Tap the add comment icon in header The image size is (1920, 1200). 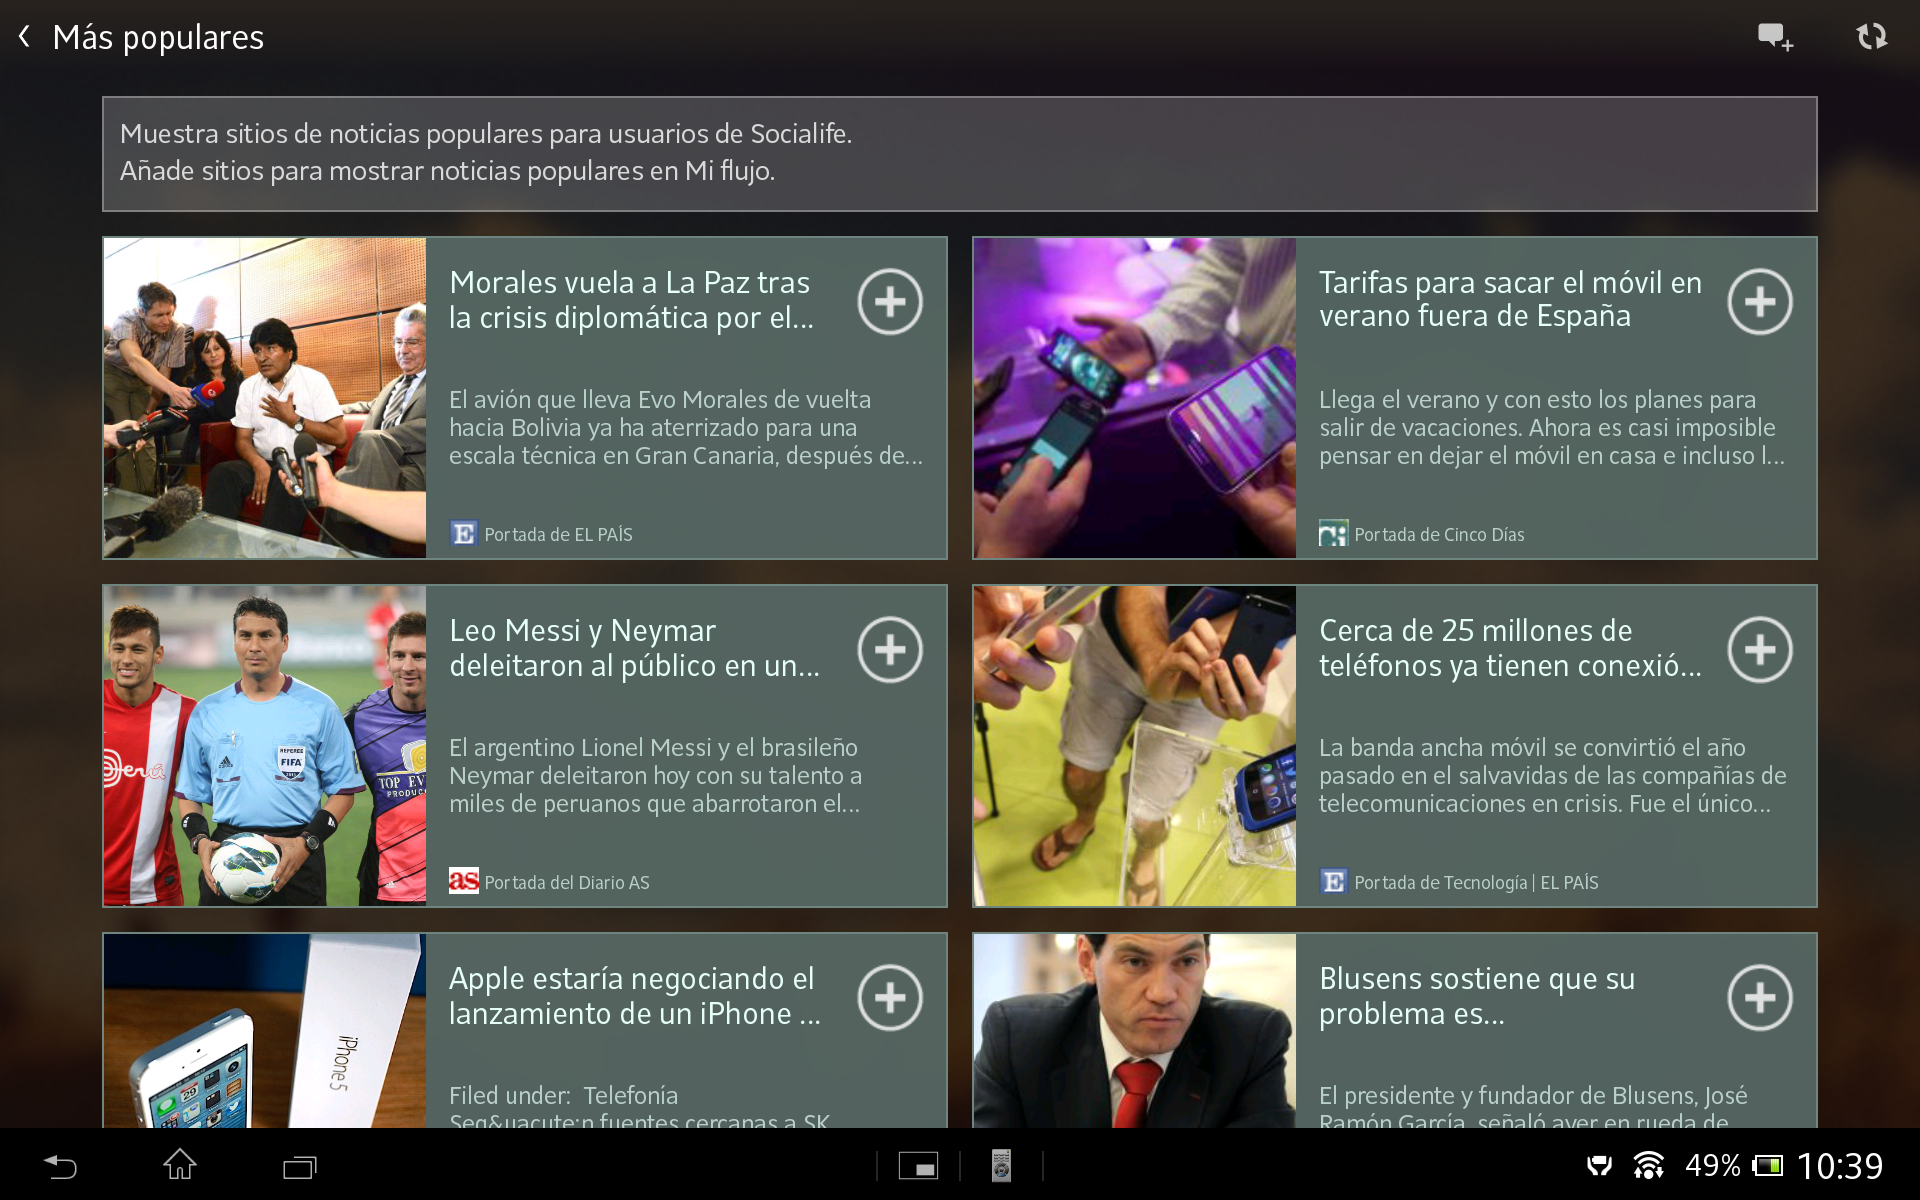click(x=1775, y=38)
